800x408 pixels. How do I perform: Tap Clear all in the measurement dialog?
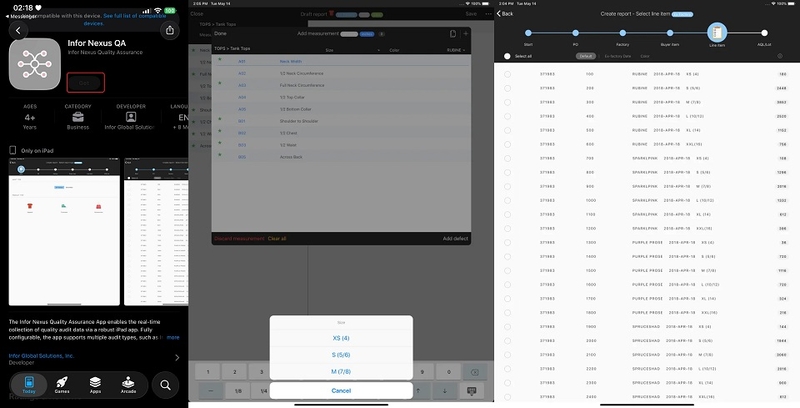tap(277, 239)
